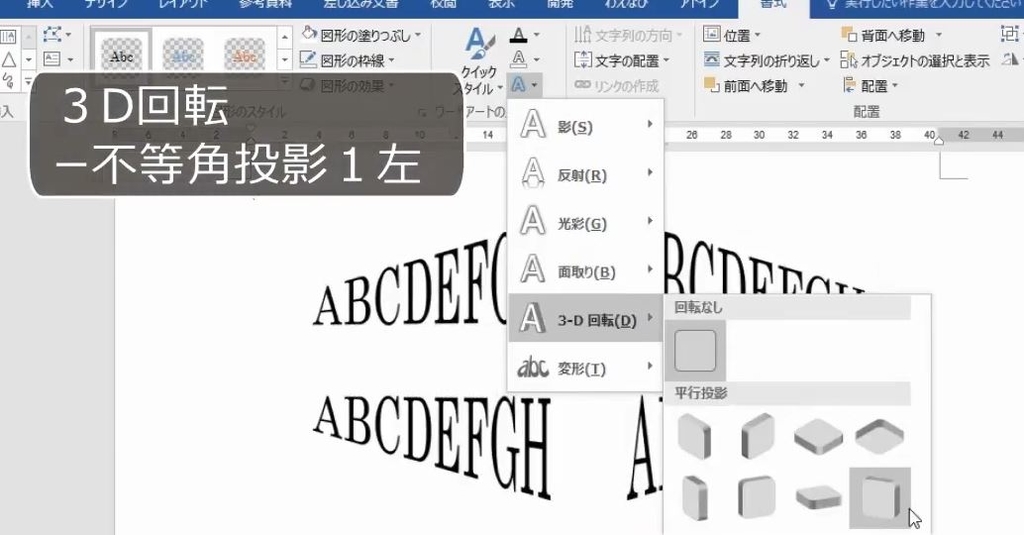Screen dimensions: 1024x535
Task: Expand the text fill color arrow
Action: pos(536,35)
